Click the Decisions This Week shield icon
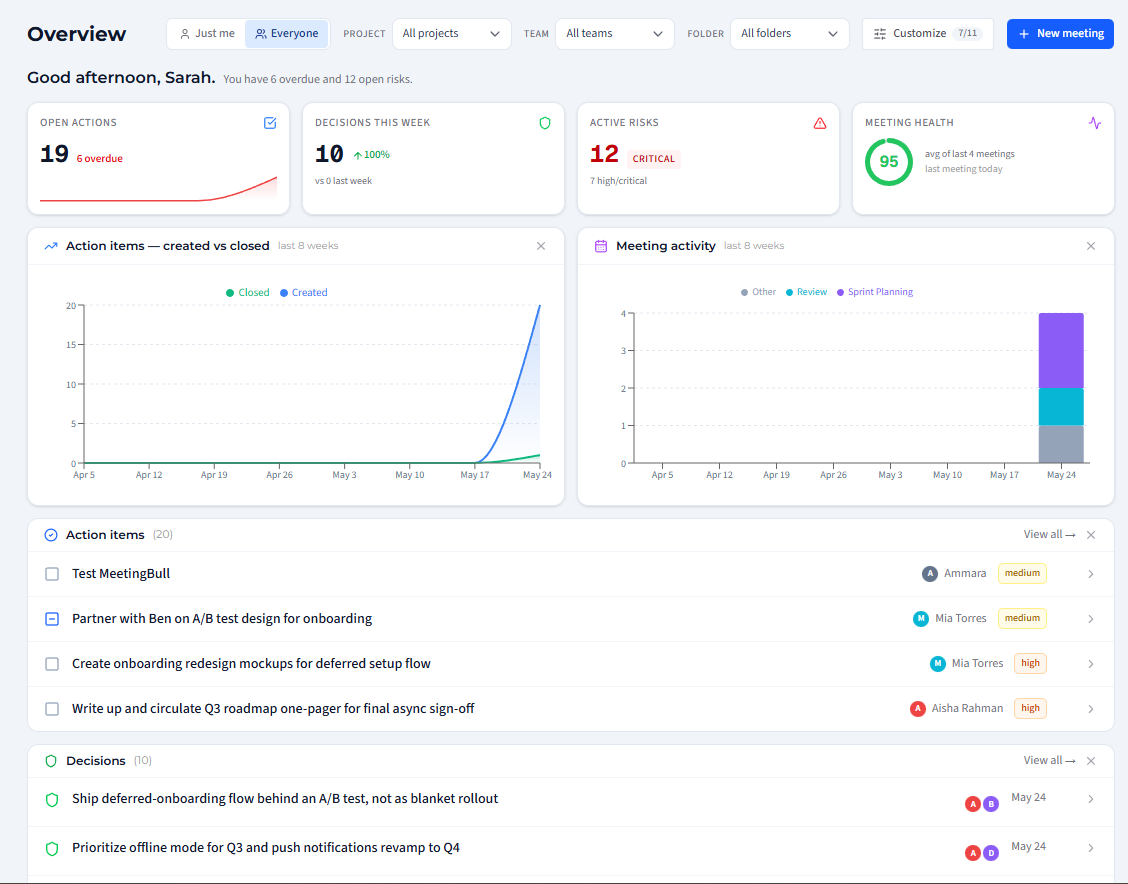The image size is (1128, 884). tap(545, 123)
